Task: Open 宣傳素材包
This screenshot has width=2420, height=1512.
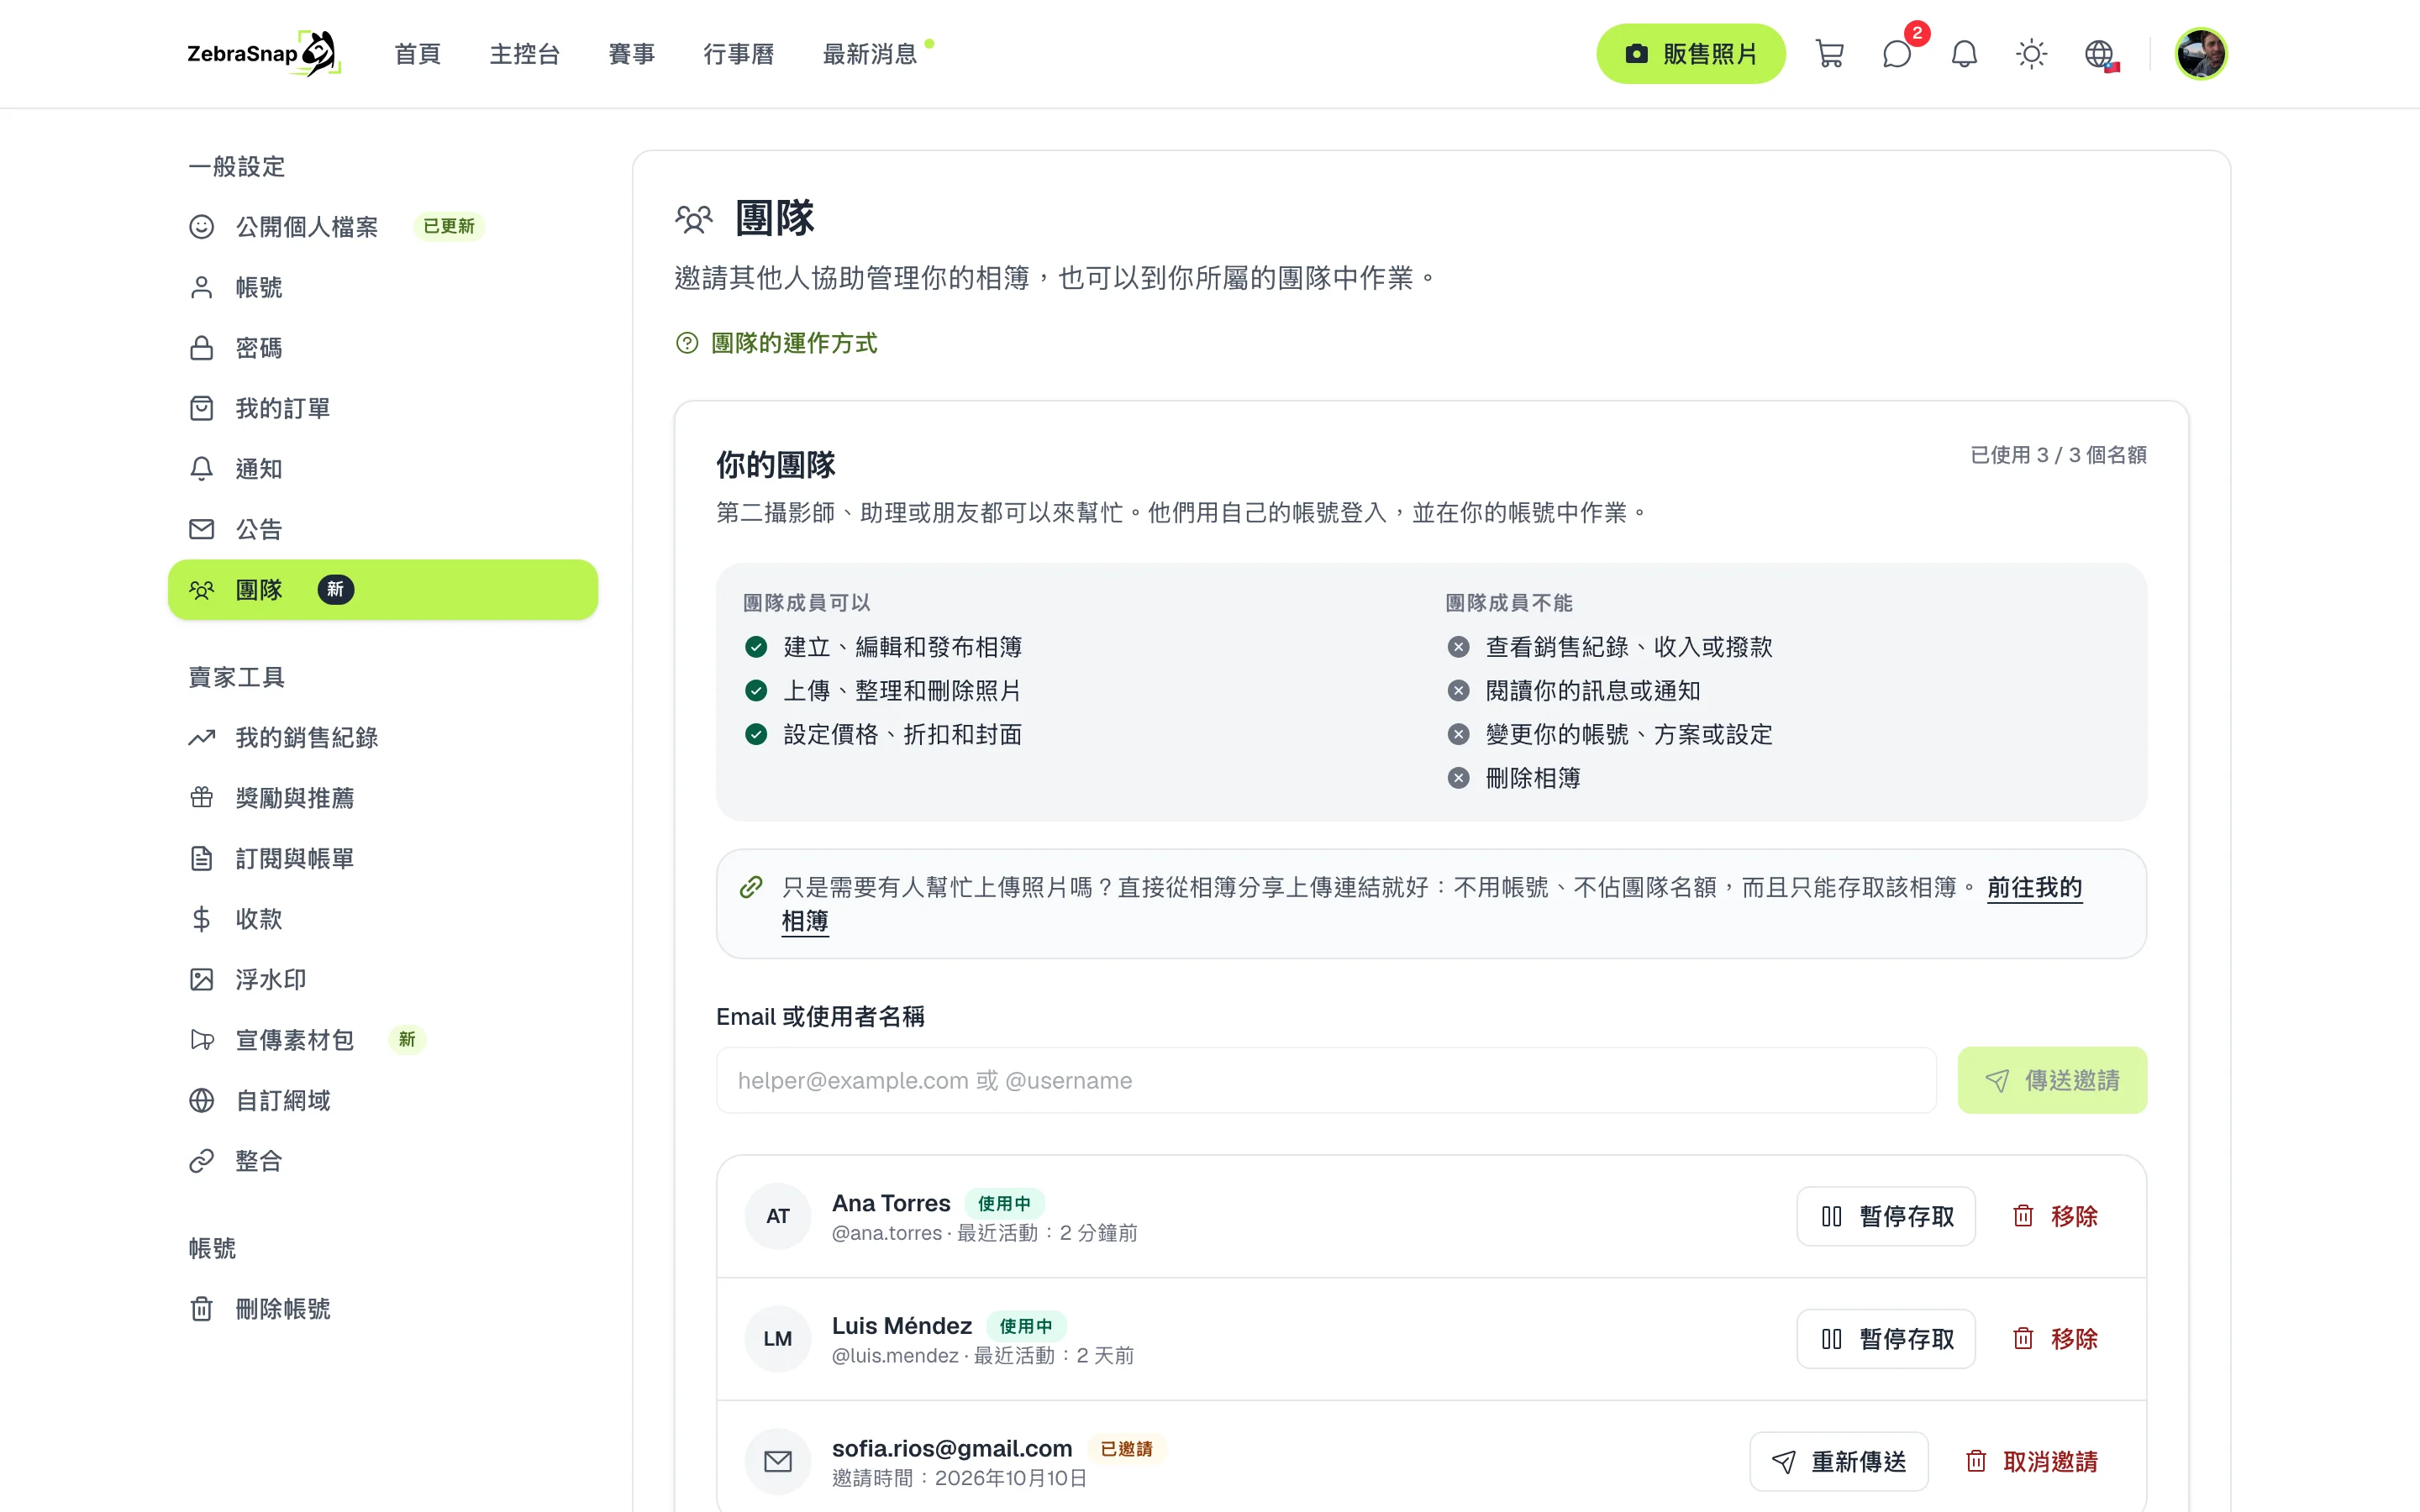Action: (383, 1040)
